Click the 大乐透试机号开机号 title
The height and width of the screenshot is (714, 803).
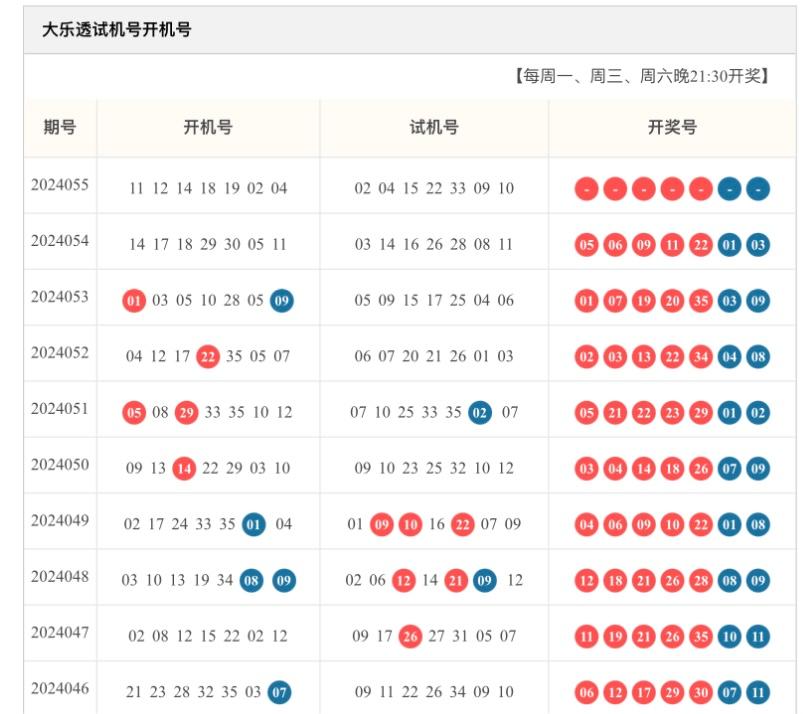(x=116, y=30)
